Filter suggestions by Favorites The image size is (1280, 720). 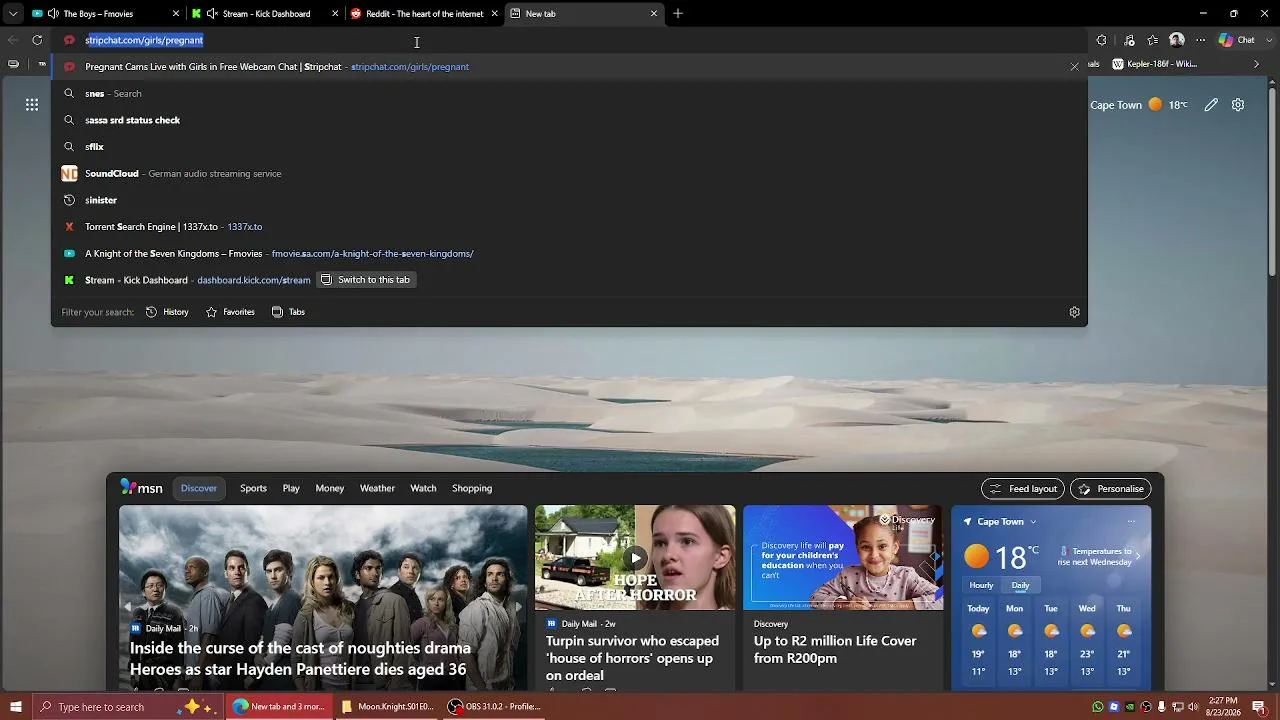(230, 312)
